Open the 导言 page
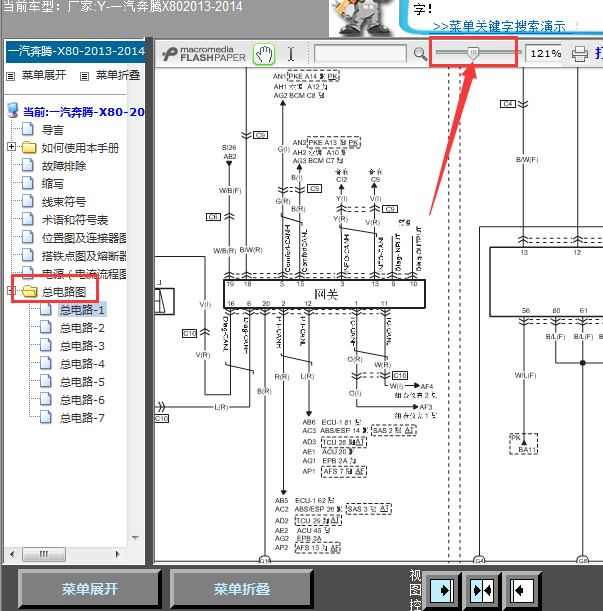Image resolution: width=603 pixels, height=611 pixels. pos(53,130)
